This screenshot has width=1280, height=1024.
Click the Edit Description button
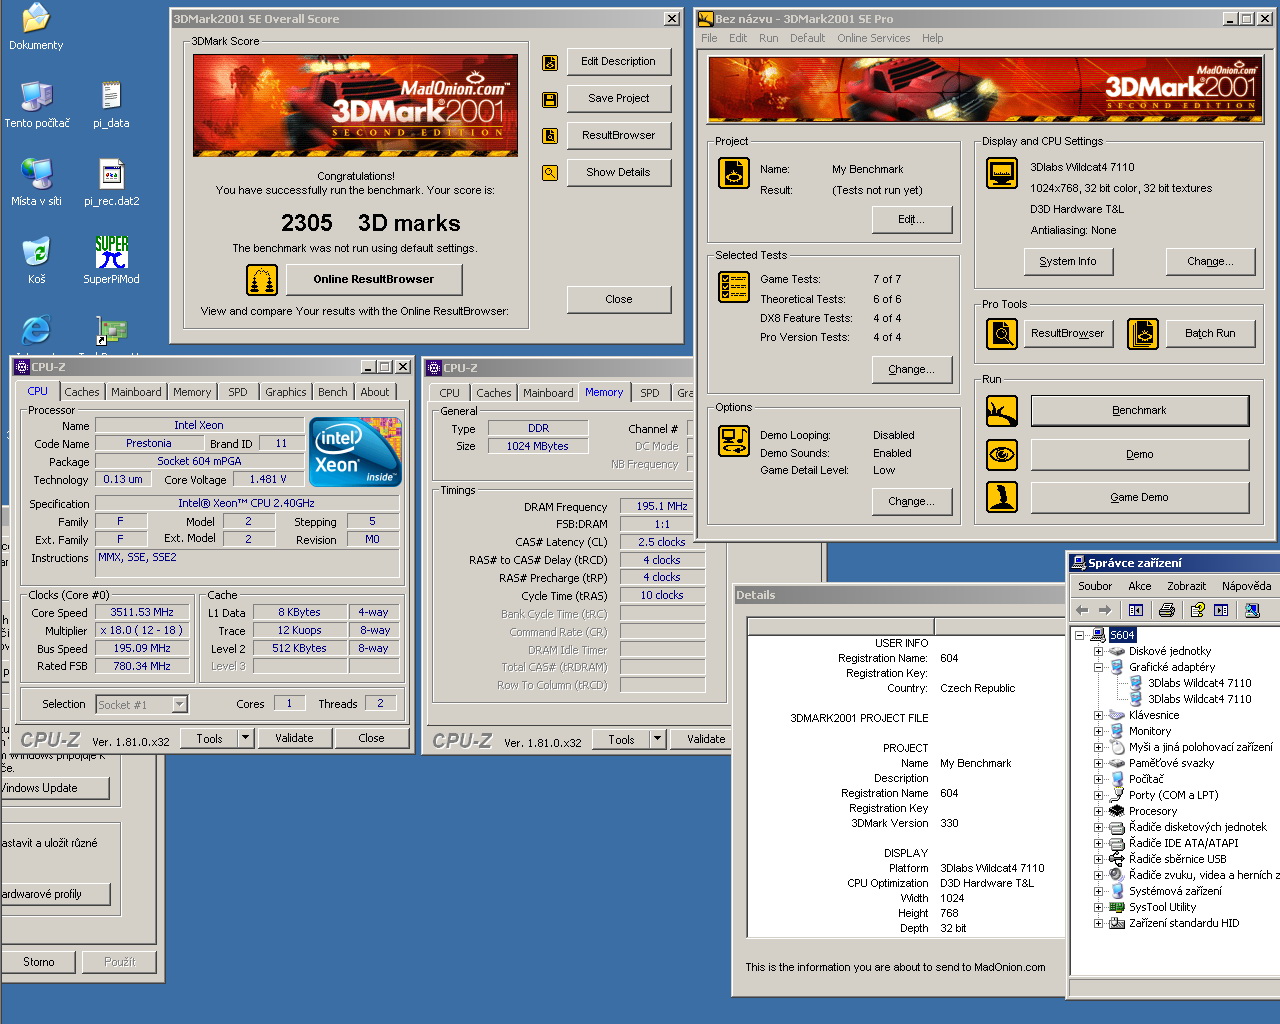pyautogui.click(x=619, y=61)
